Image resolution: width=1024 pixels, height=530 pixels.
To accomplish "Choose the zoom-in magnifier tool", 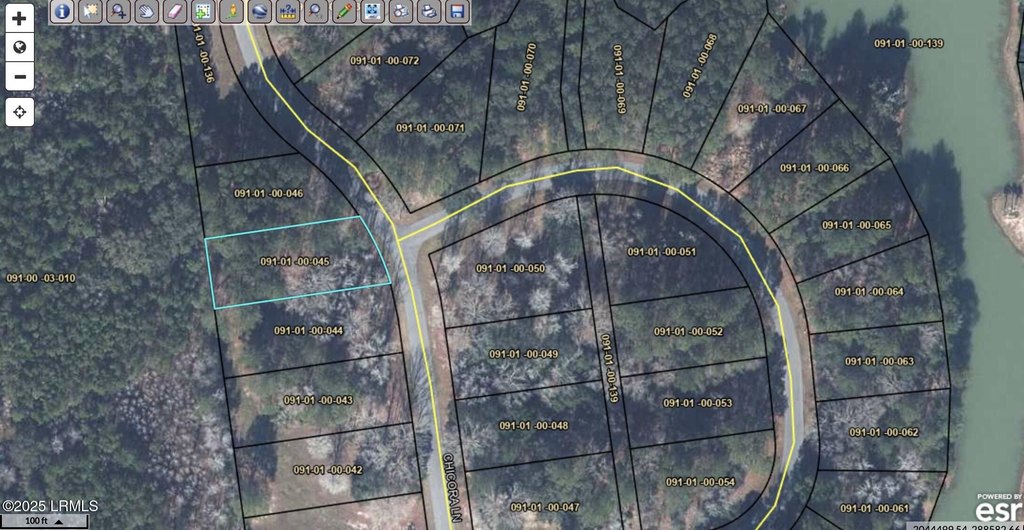I will 118,12.
